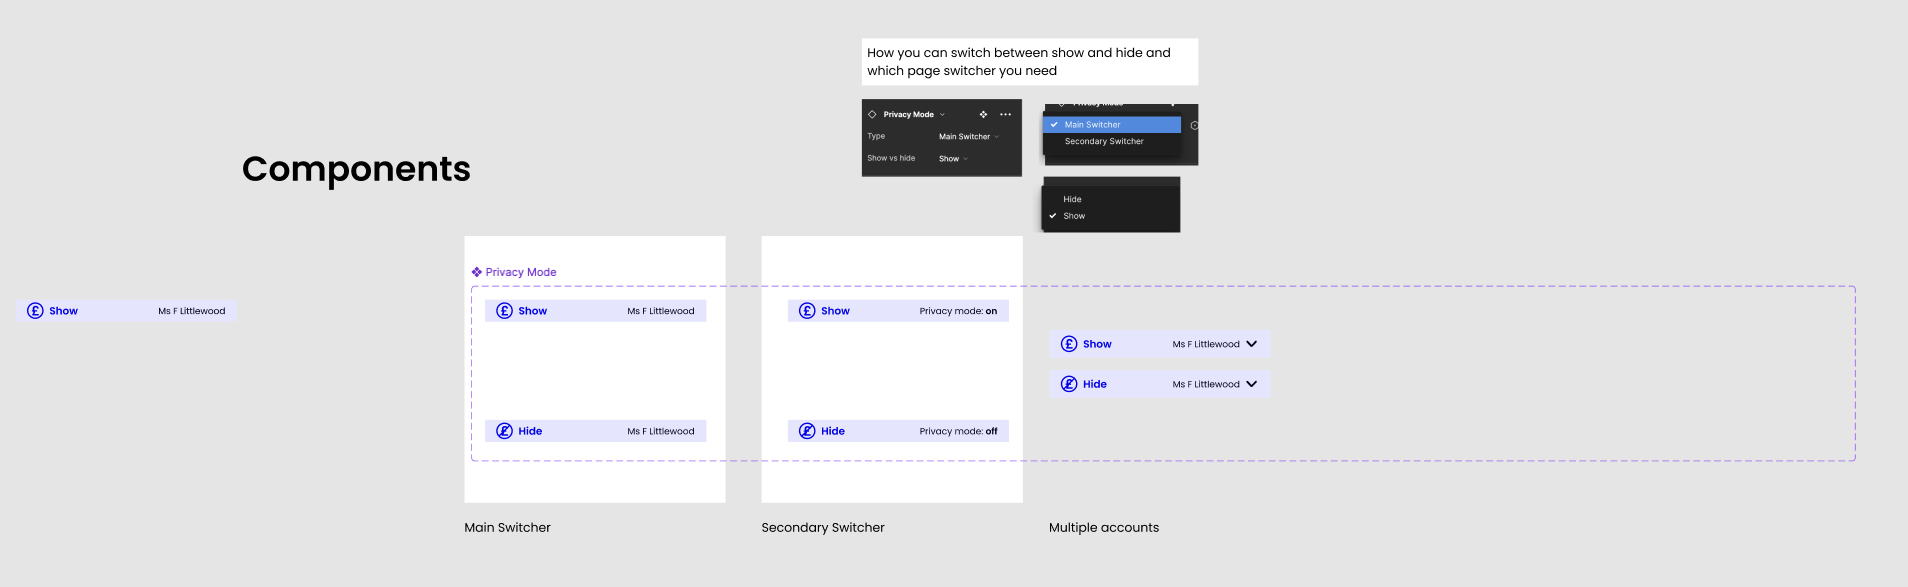
Task: Click the pound icon in the standalone Show bar
Action: click(35, 311)
